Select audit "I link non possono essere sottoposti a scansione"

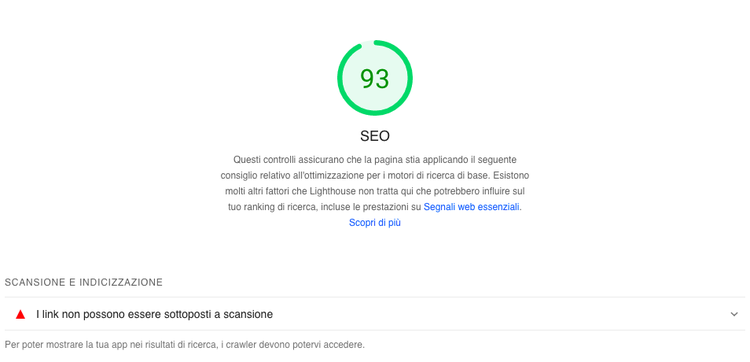(375, 314)
